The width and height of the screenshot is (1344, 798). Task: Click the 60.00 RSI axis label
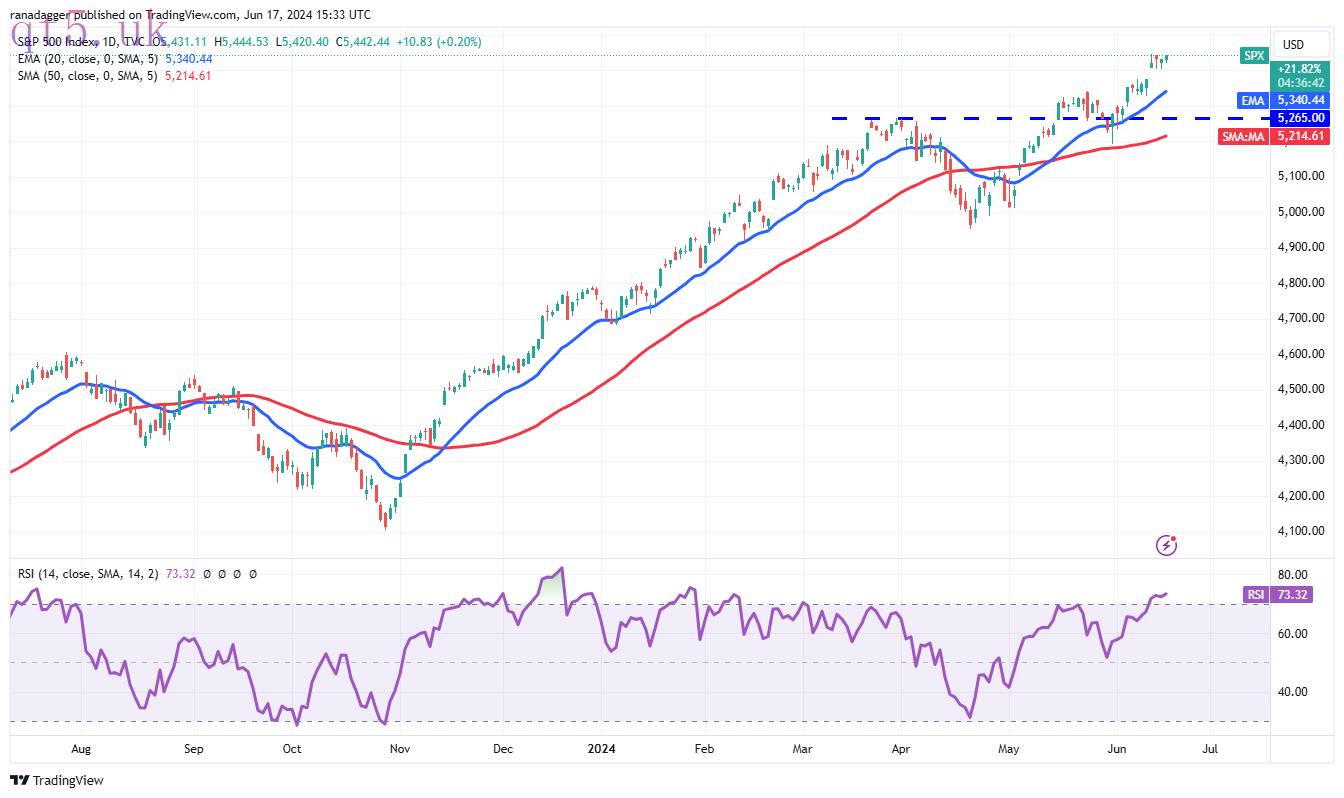tap(1293, 633)
